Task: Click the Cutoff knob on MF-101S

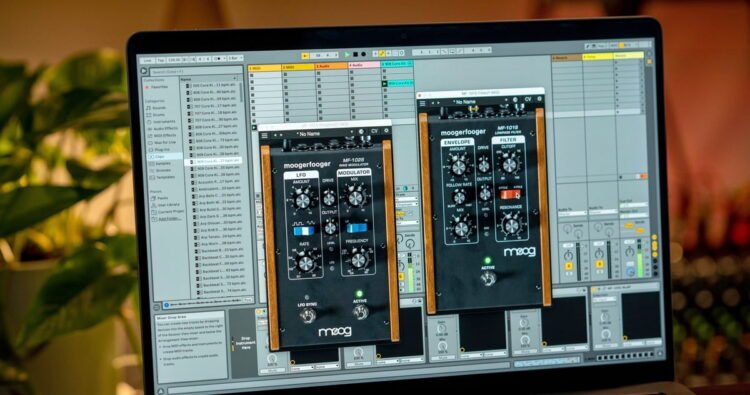Action: [x=510, y=165]
